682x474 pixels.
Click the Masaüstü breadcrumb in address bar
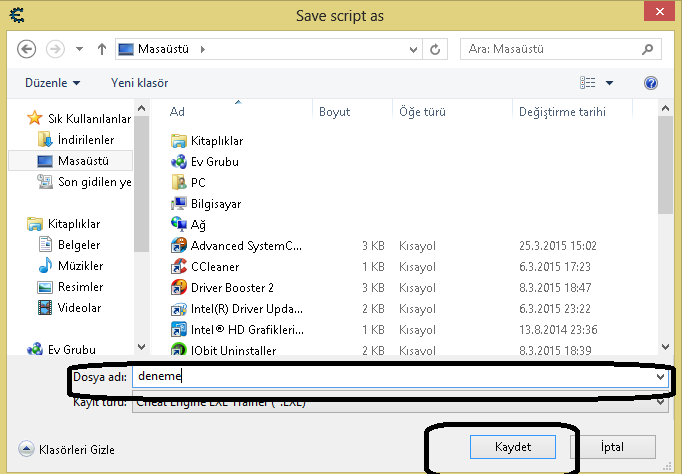pos(163,49)
